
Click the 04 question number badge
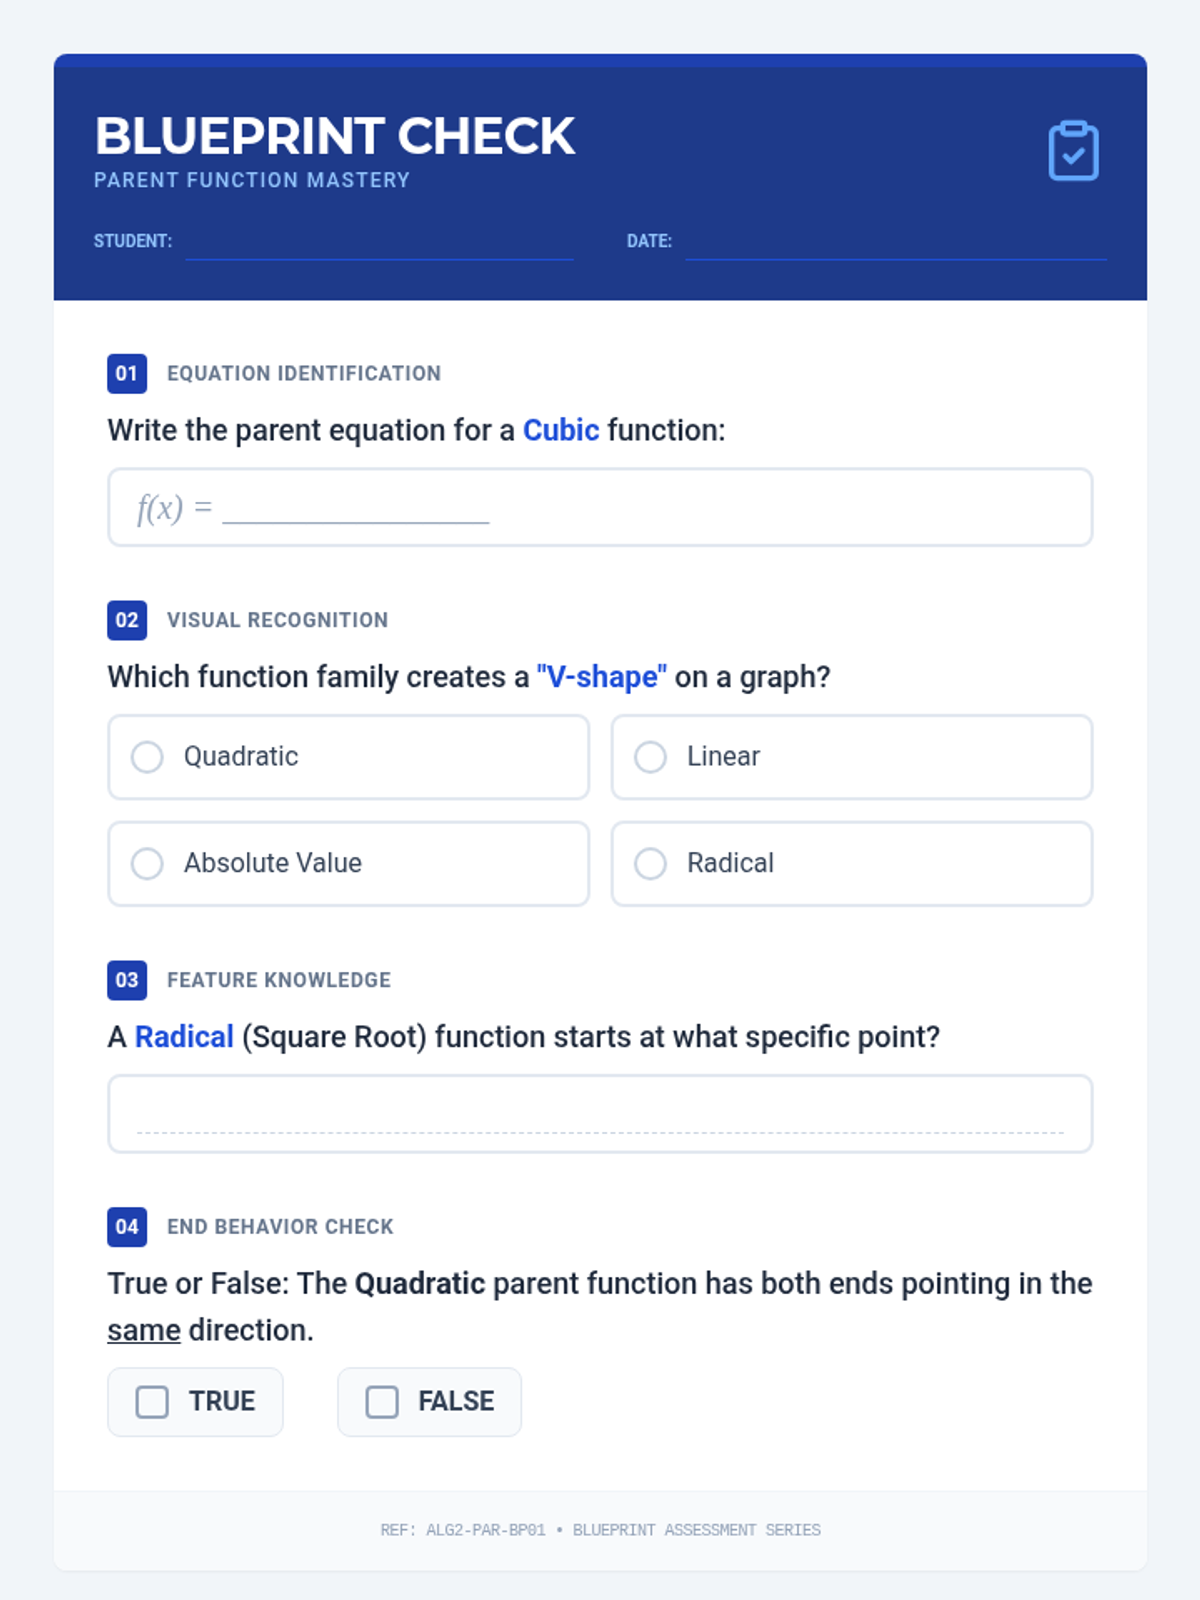pos(127,1227)
